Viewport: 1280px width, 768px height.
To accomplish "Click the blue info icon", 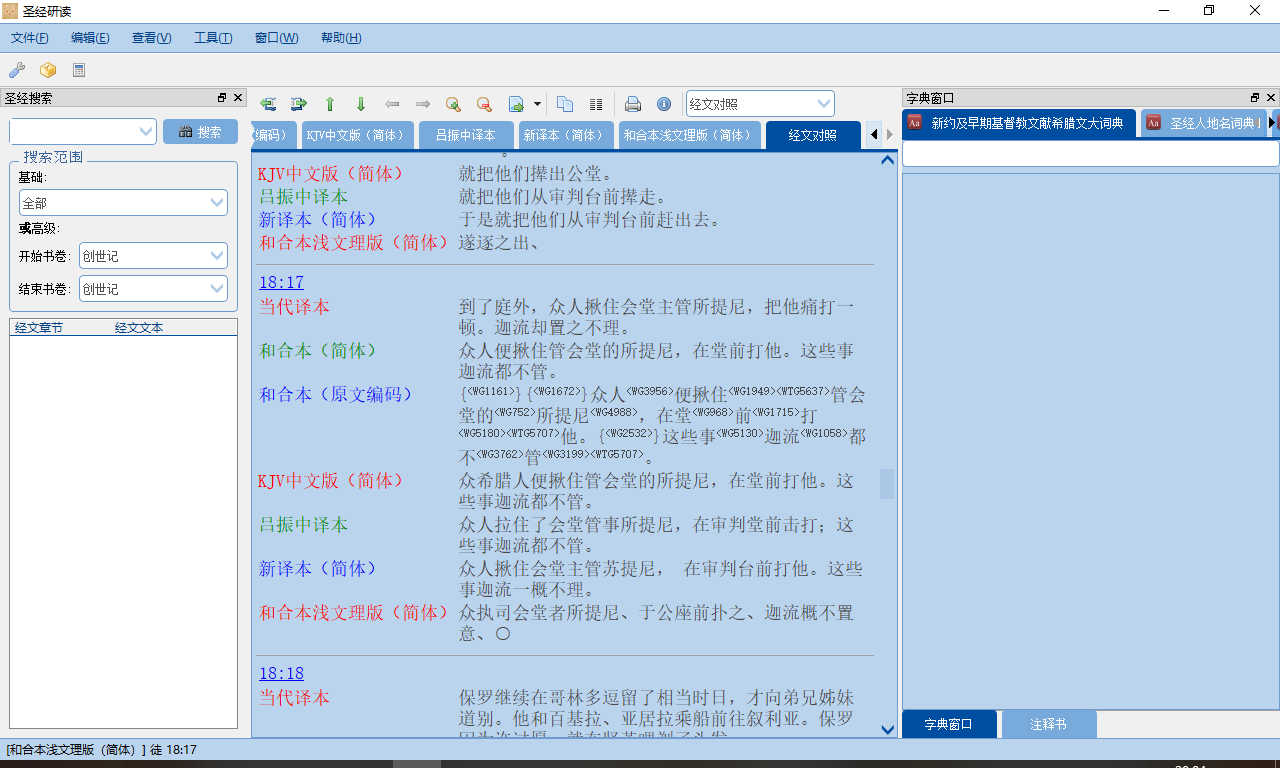I will pyautogui.click(x=664, y=104).
